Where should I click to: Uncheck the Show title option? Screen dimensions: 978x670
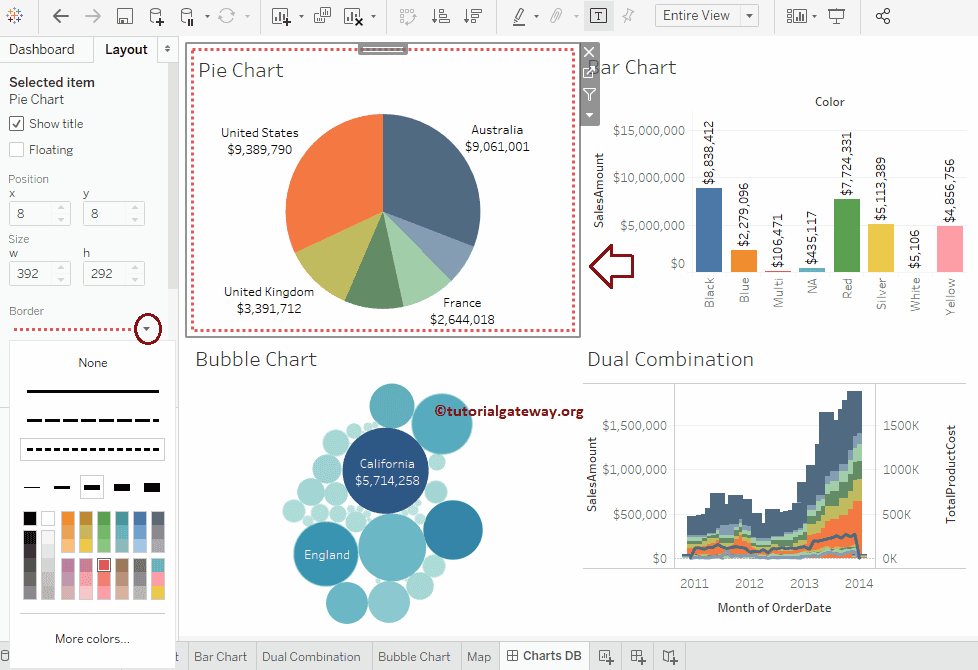[17, 123]
